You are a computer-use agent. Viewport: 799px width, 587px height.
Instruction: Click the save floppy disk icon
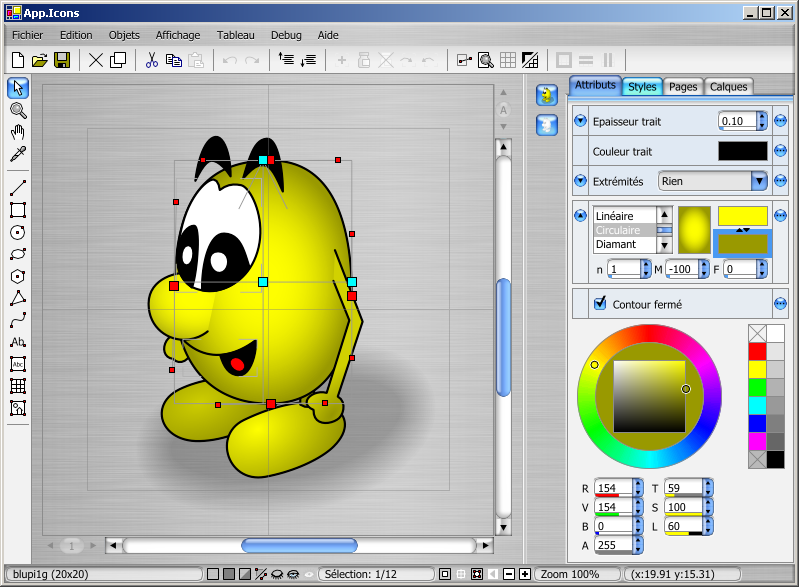point(62,60)
